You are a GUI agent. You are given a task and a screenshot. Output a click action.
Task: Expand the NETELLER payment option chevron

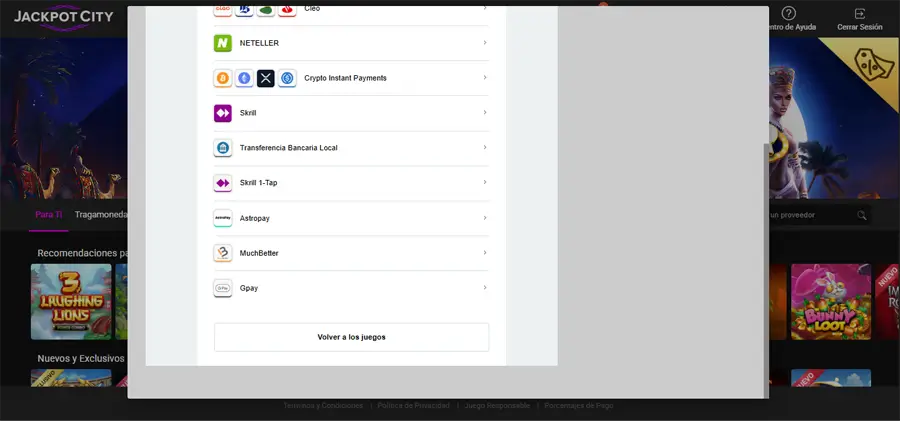point(485,43)
